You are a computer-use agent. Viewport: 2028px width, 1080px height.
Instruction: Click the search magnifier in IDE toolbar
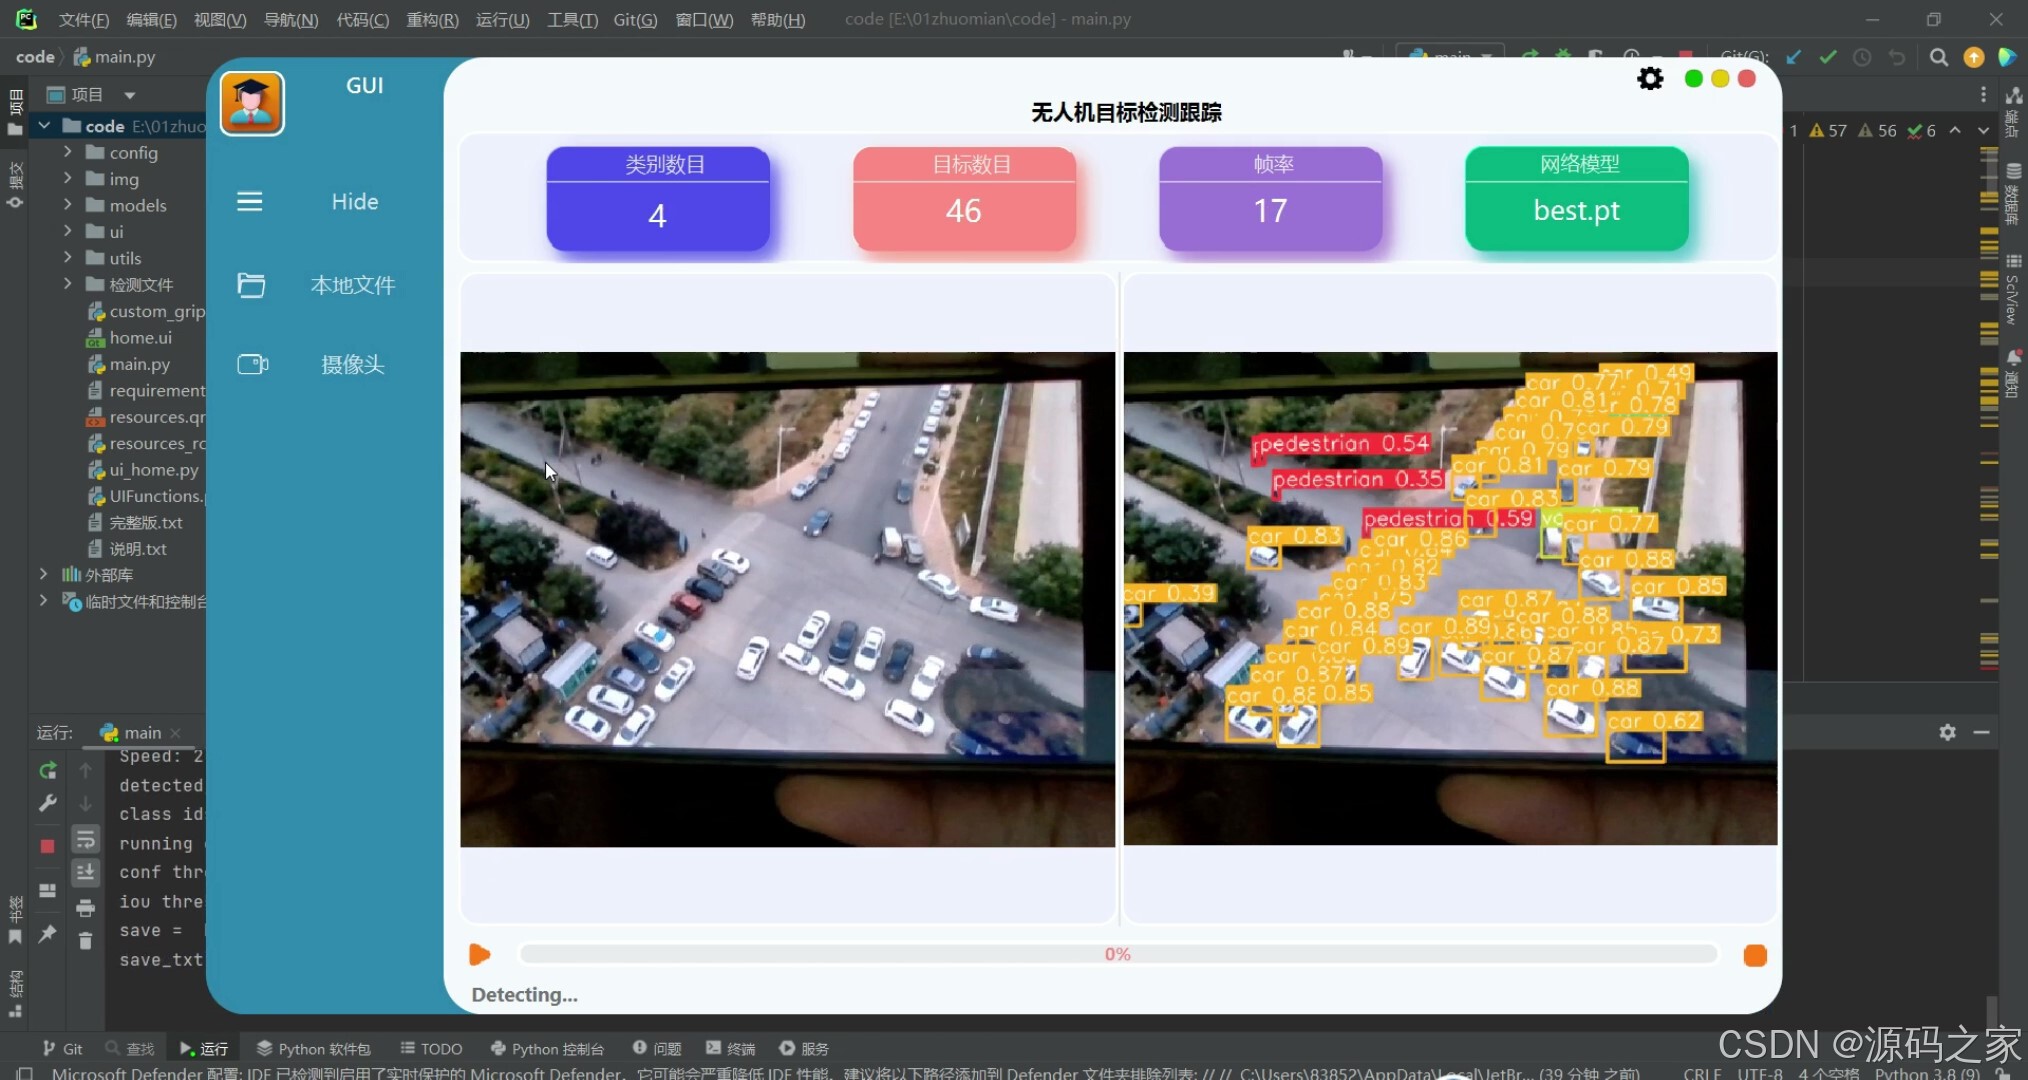pos(1938,57)
